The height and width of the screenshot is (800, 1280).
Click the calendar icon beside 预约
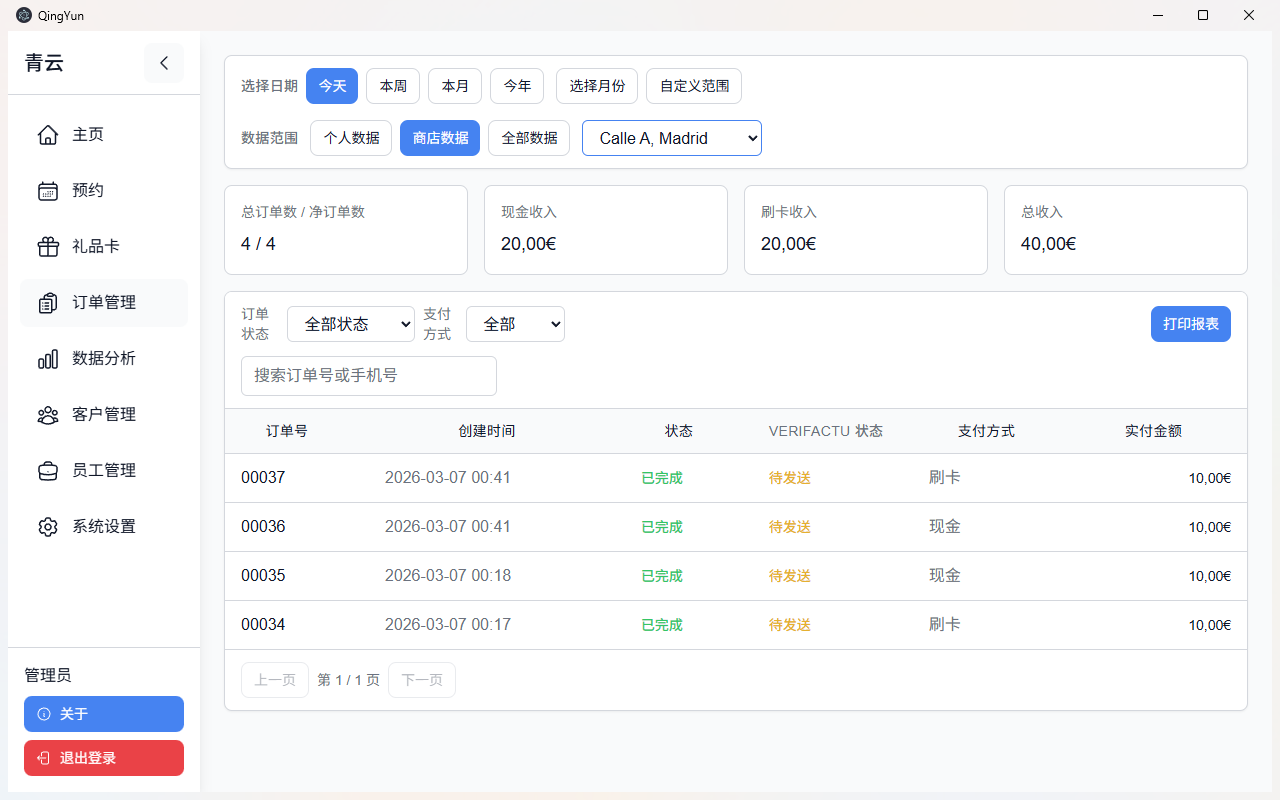(x=48, y=191)
